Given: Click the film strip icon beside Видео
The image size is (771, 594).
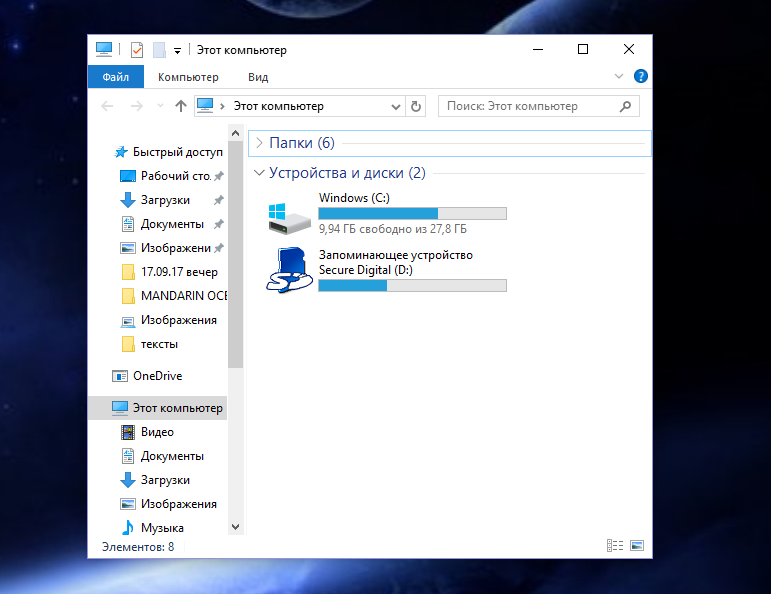Looking at the screenshot, I should (128, 432).
